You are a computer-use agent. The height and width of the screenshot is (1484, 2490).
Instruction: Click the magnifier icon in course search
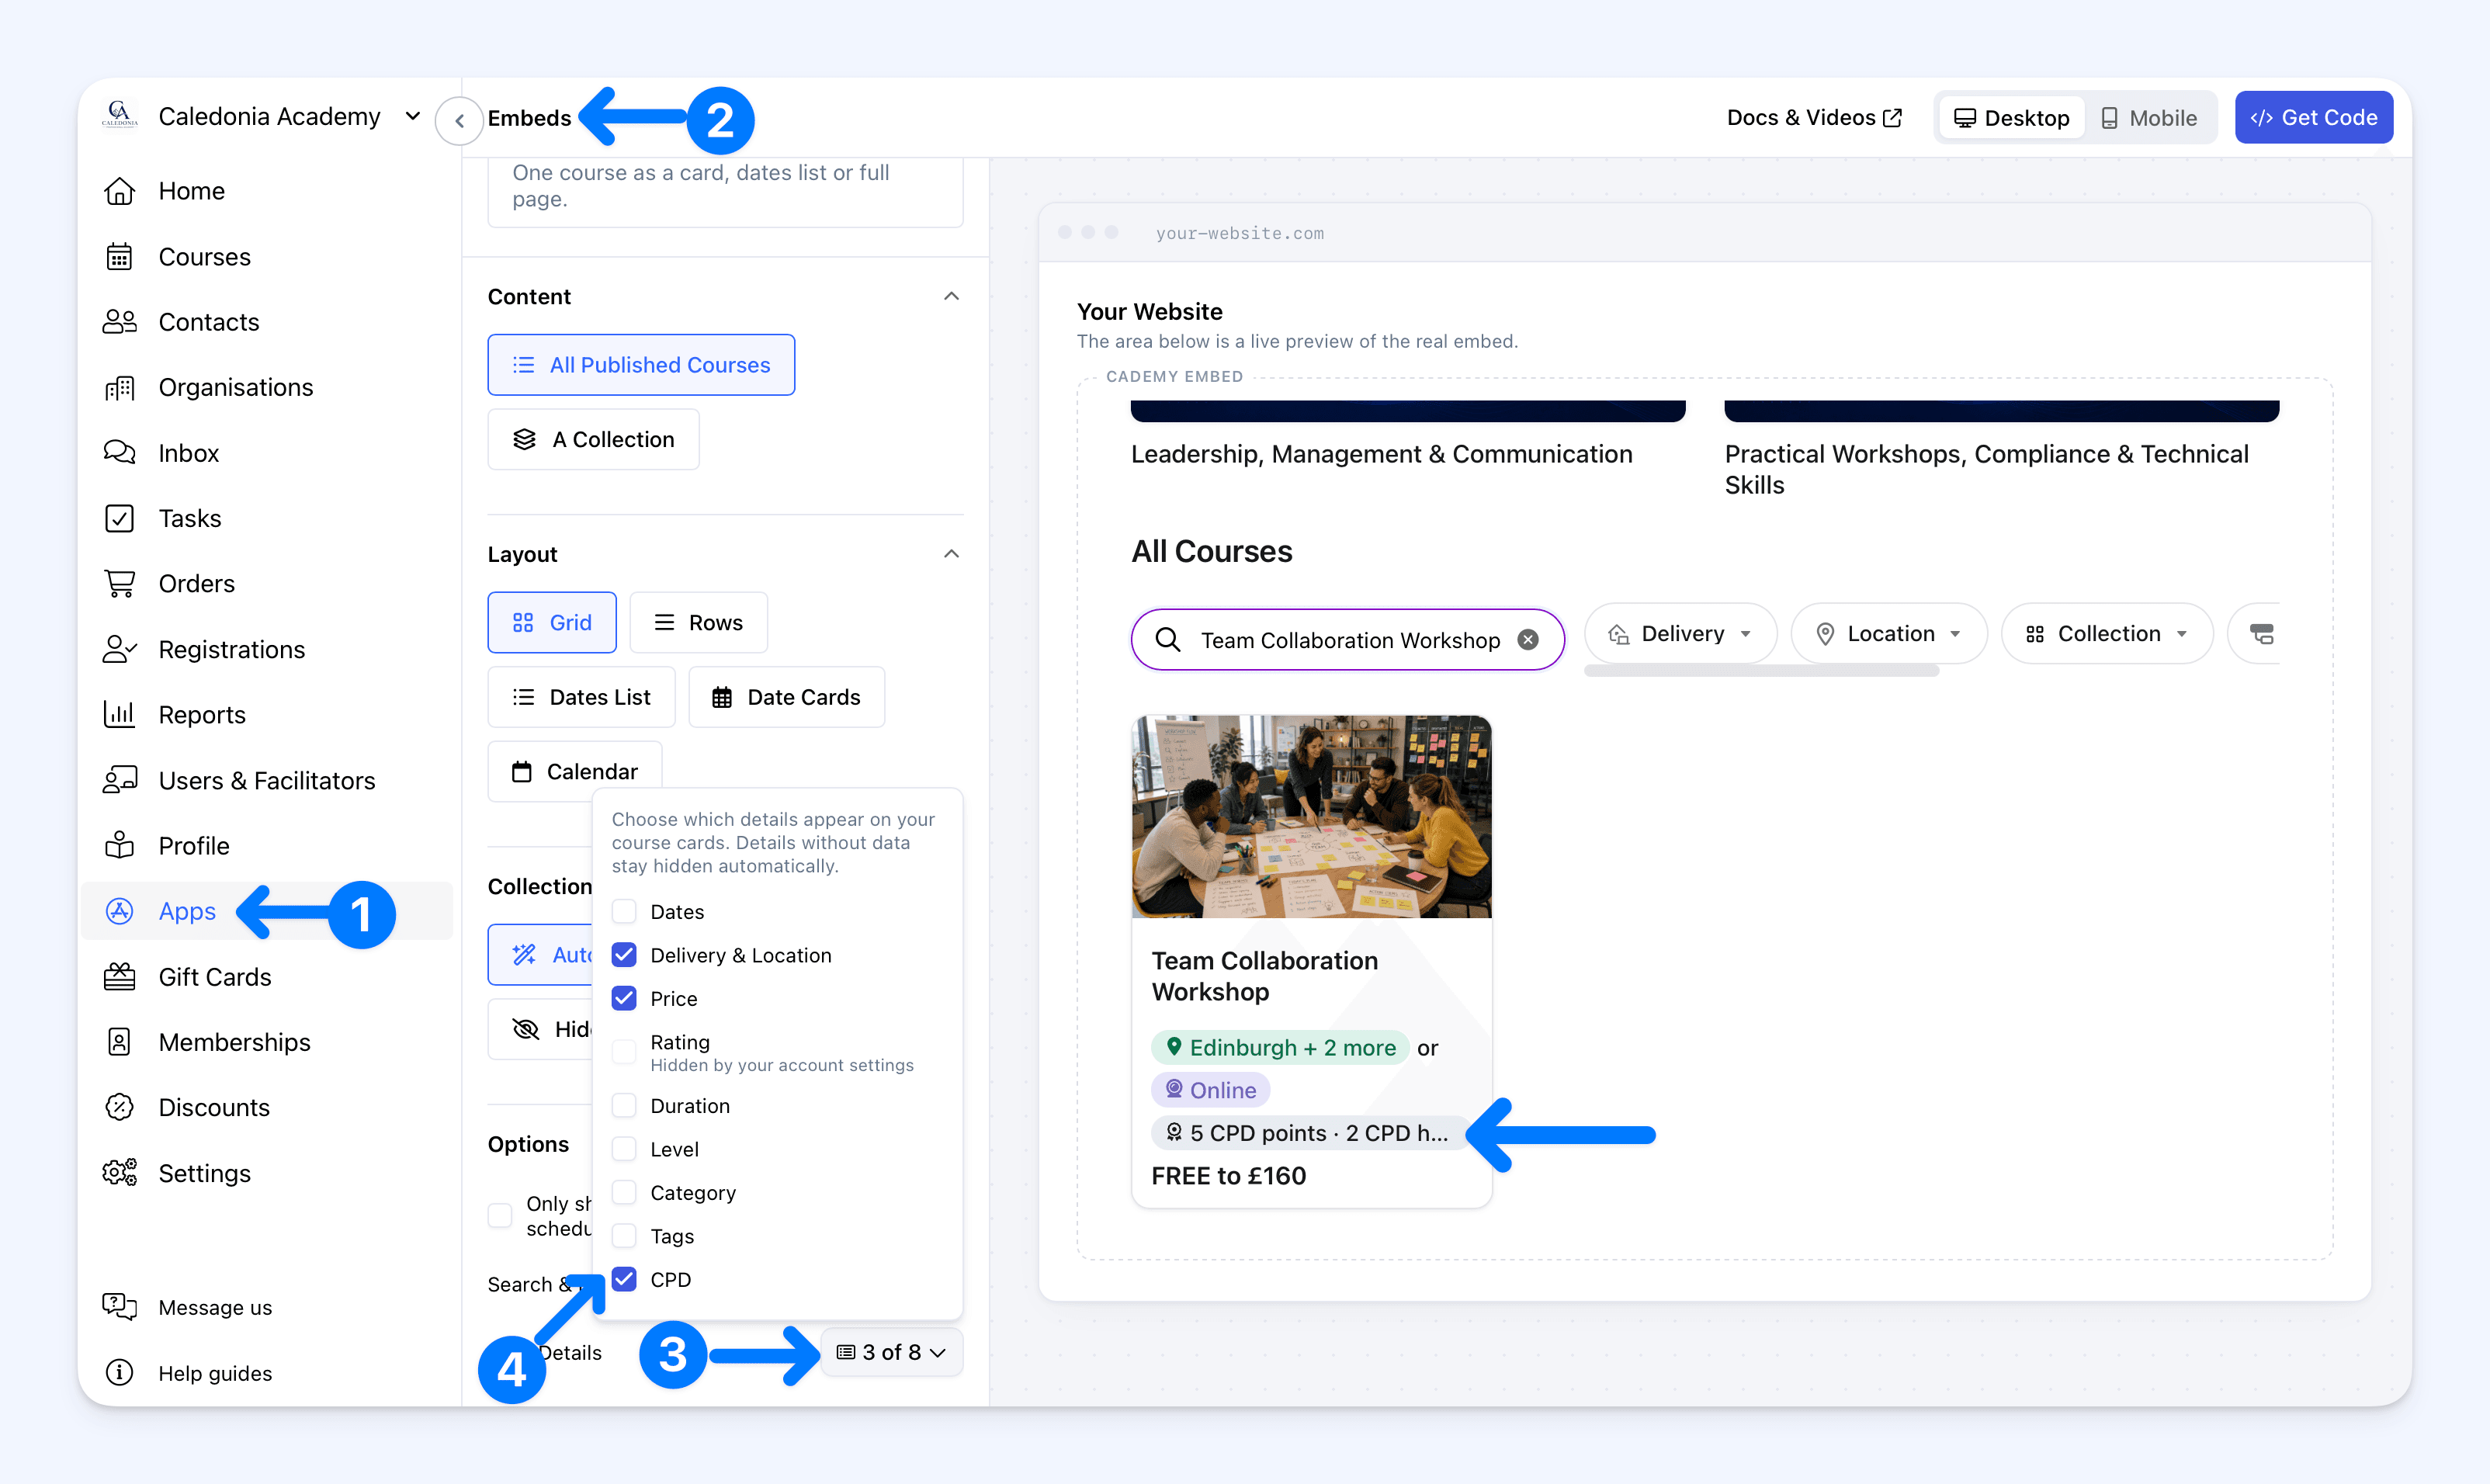(x=1168, y=640)
